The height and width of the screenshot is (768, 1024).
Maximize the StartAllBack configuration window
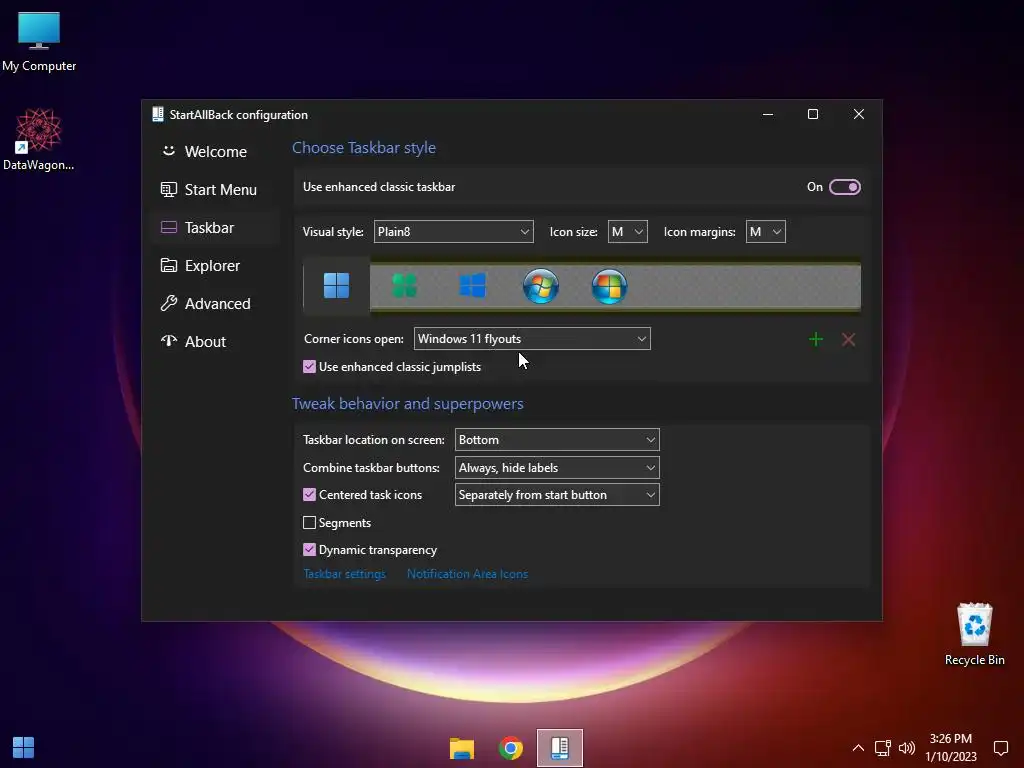tap(813, 114)
